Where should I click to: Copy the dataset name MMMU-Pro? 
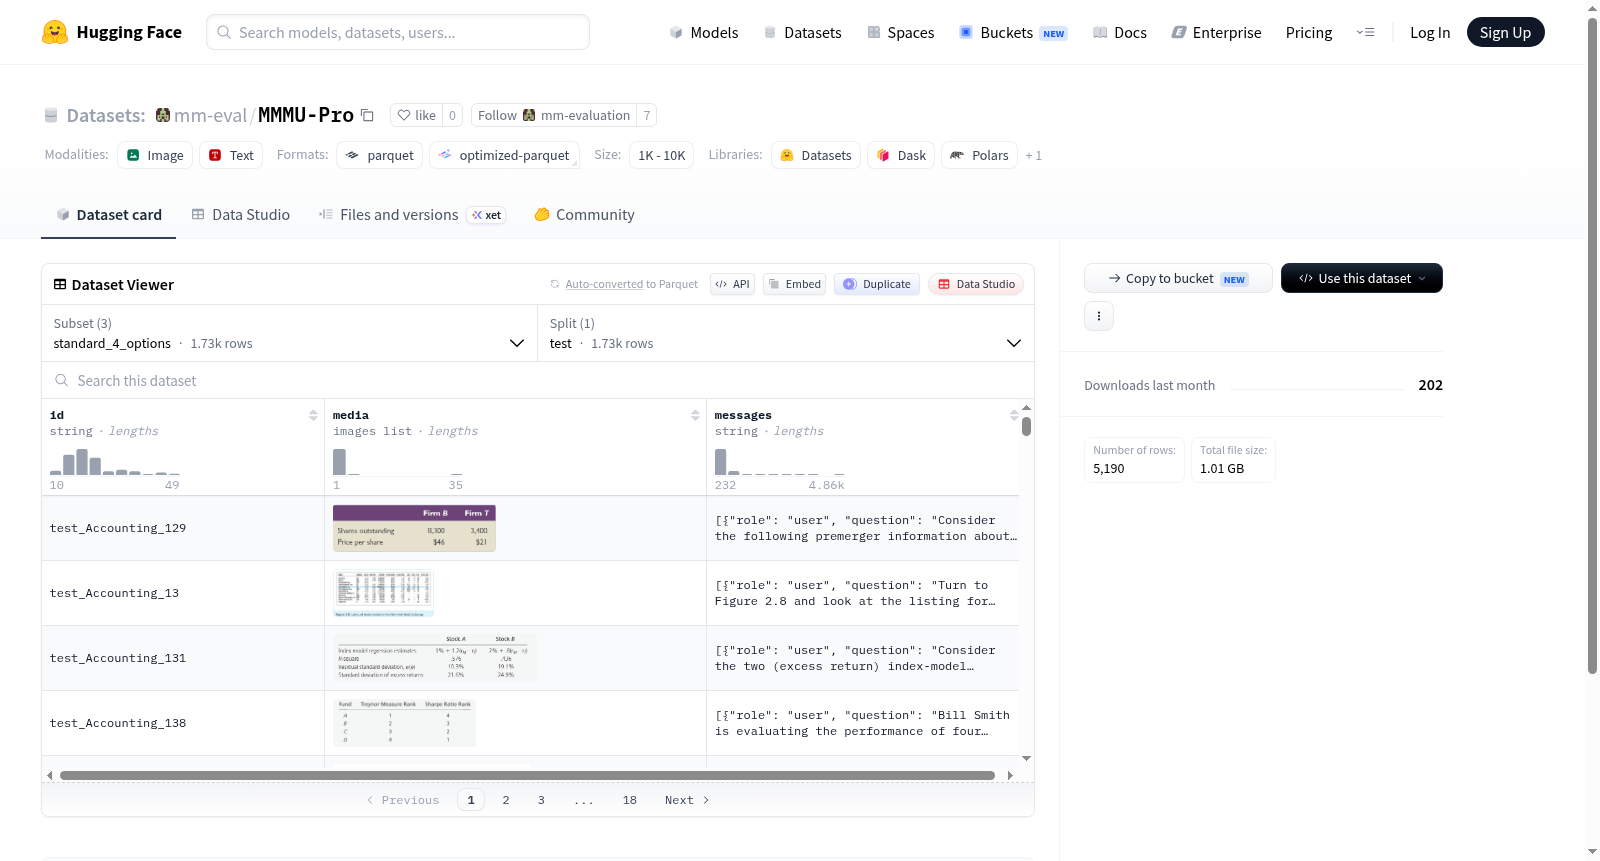coord(367,115)
